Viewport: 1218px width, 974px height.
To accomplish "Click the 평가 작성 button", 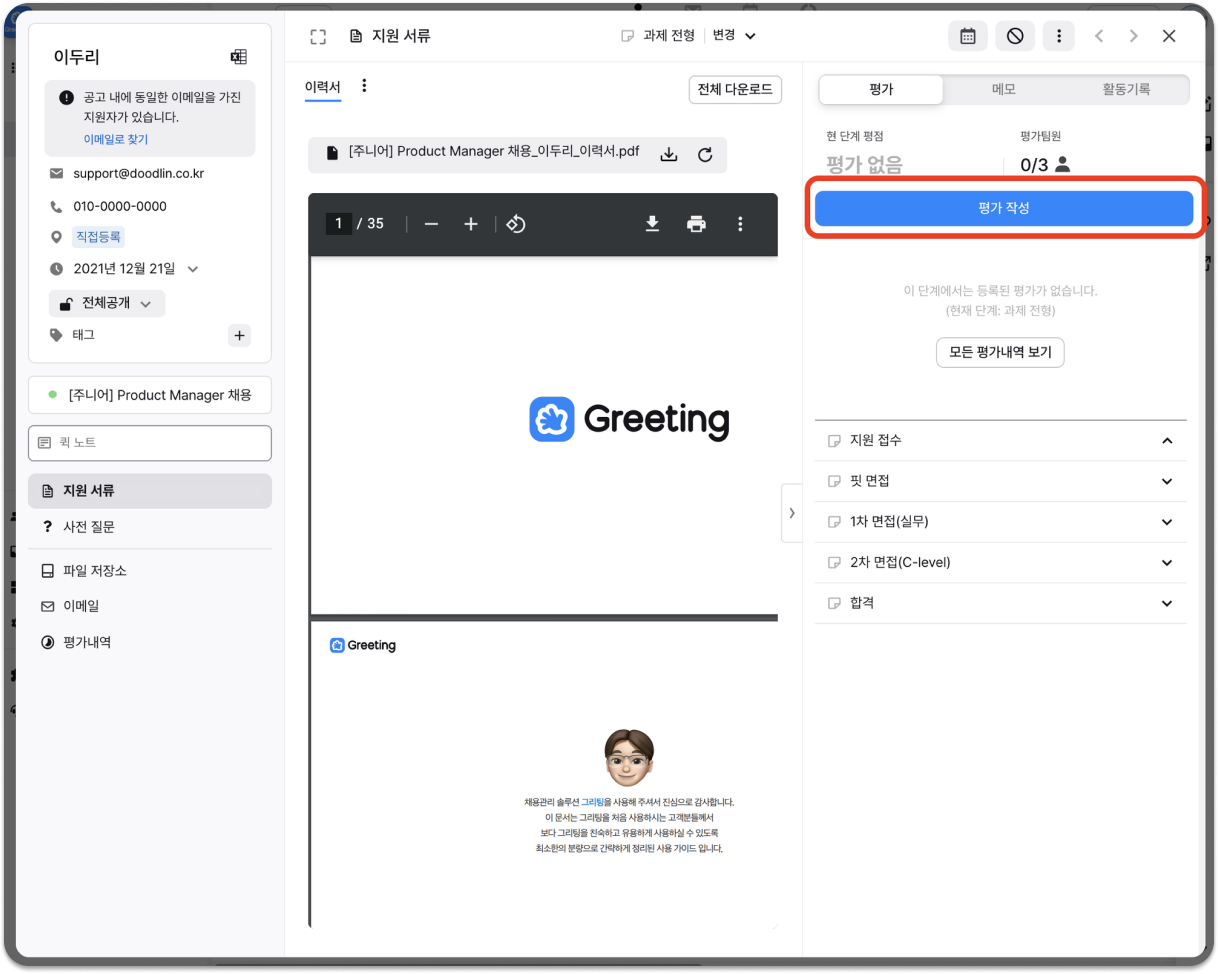I will pyautogui.click(x=1004, y=208).
